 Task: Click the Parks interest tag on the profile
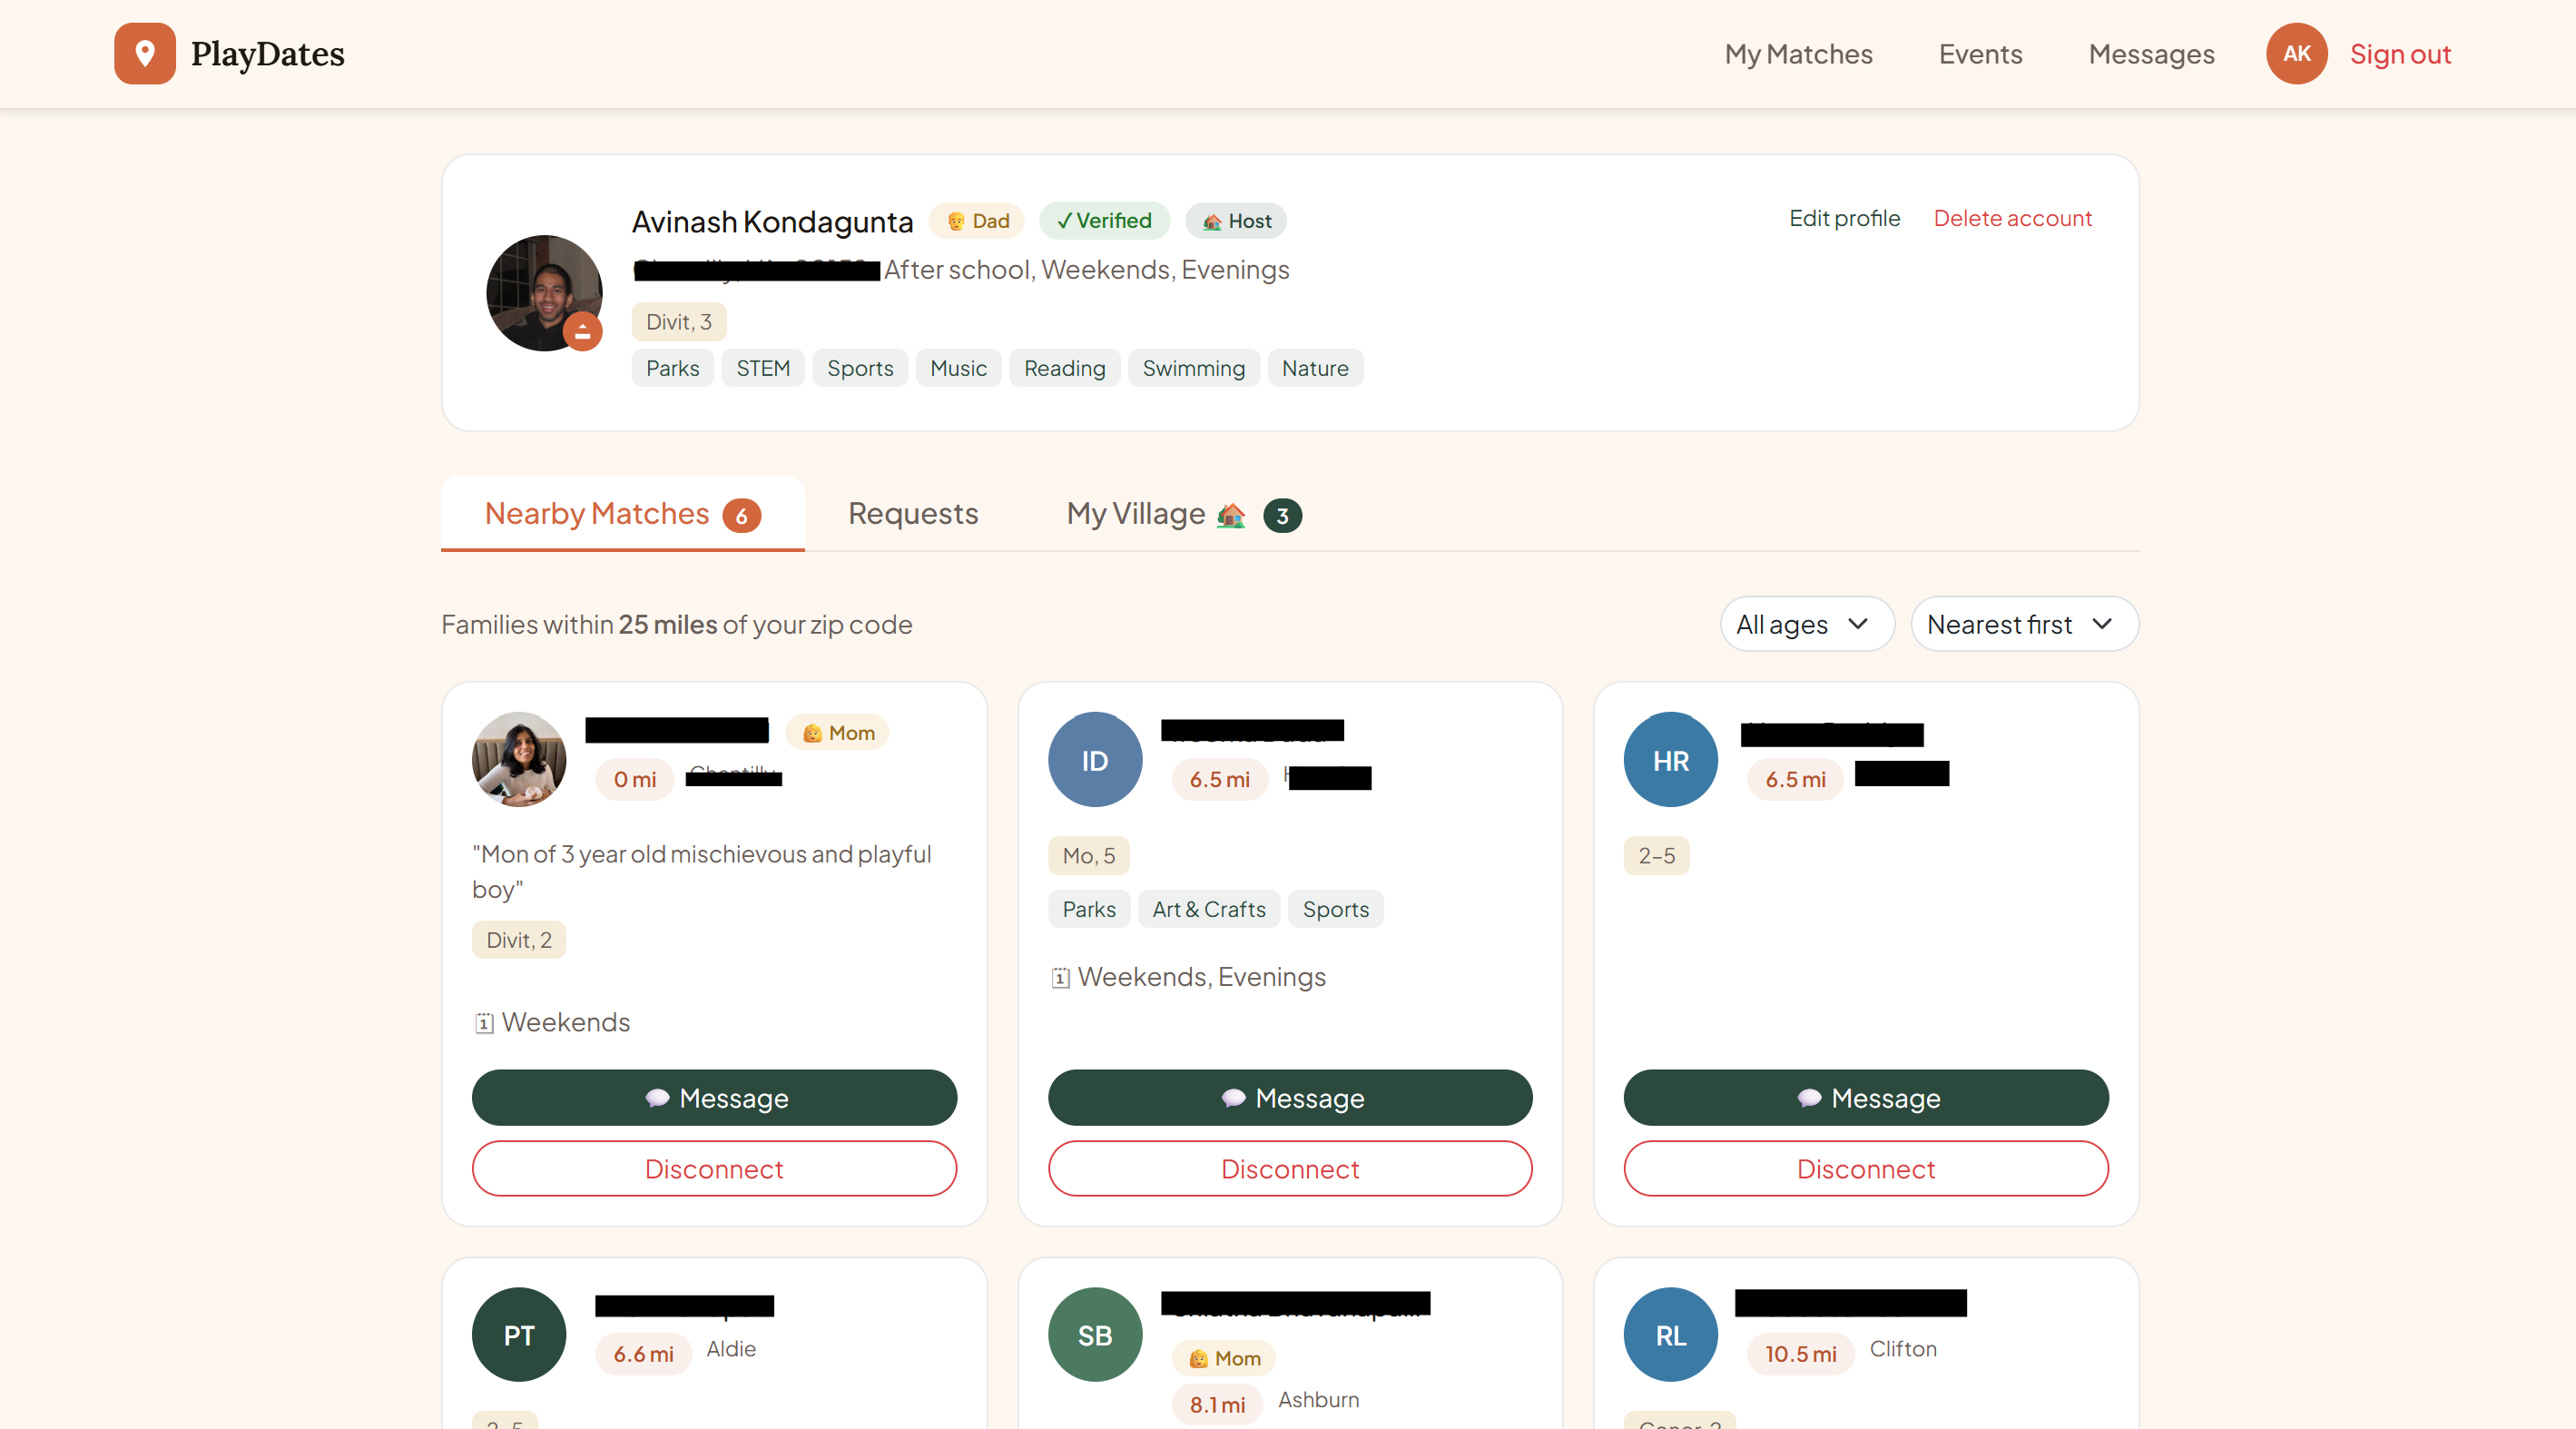[673, 368]
